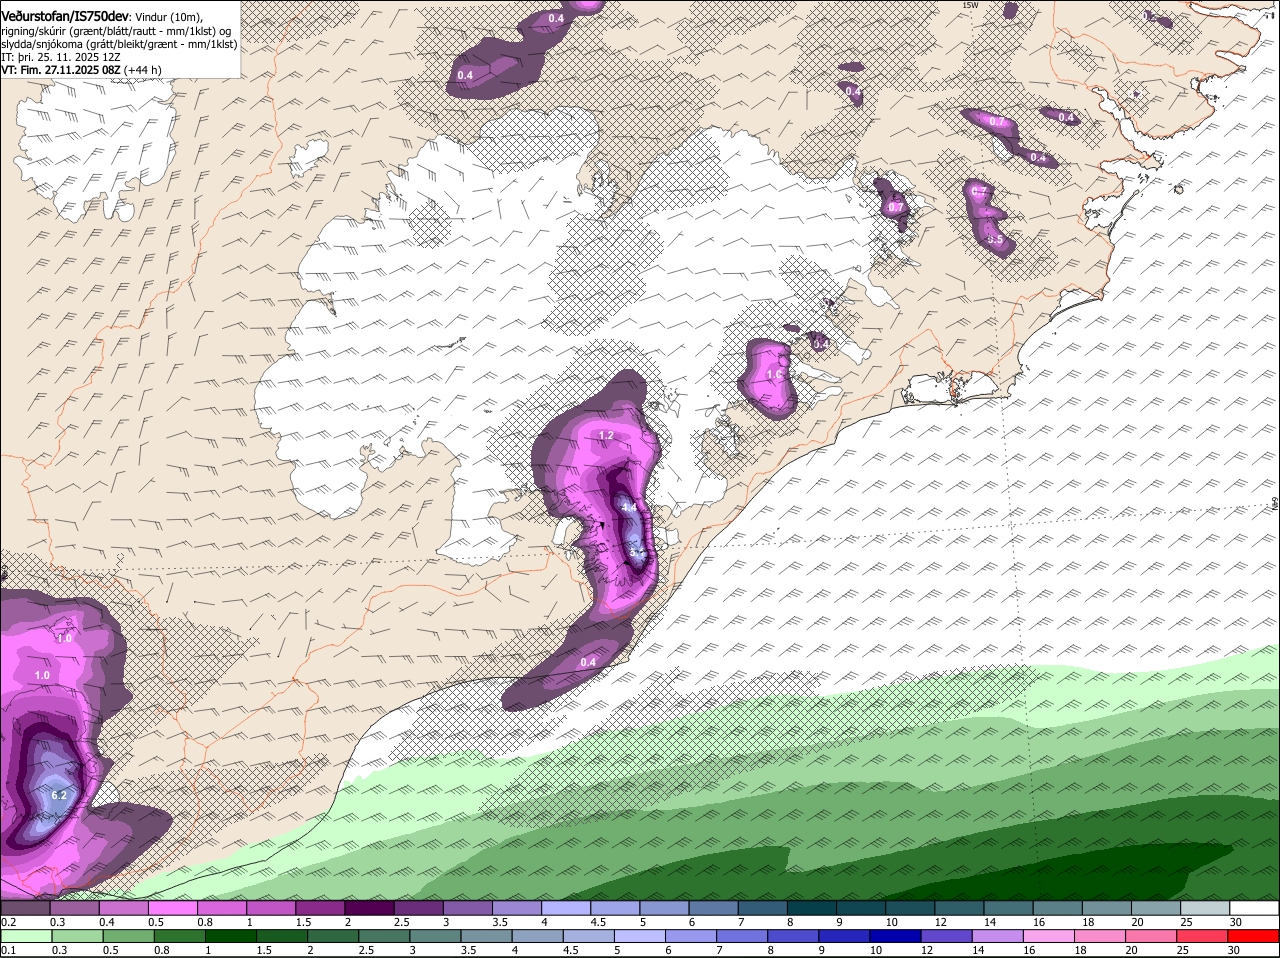Click the 'VT: Fim. 27.11.2025 08Z' valid time

(x=61, y=70)
